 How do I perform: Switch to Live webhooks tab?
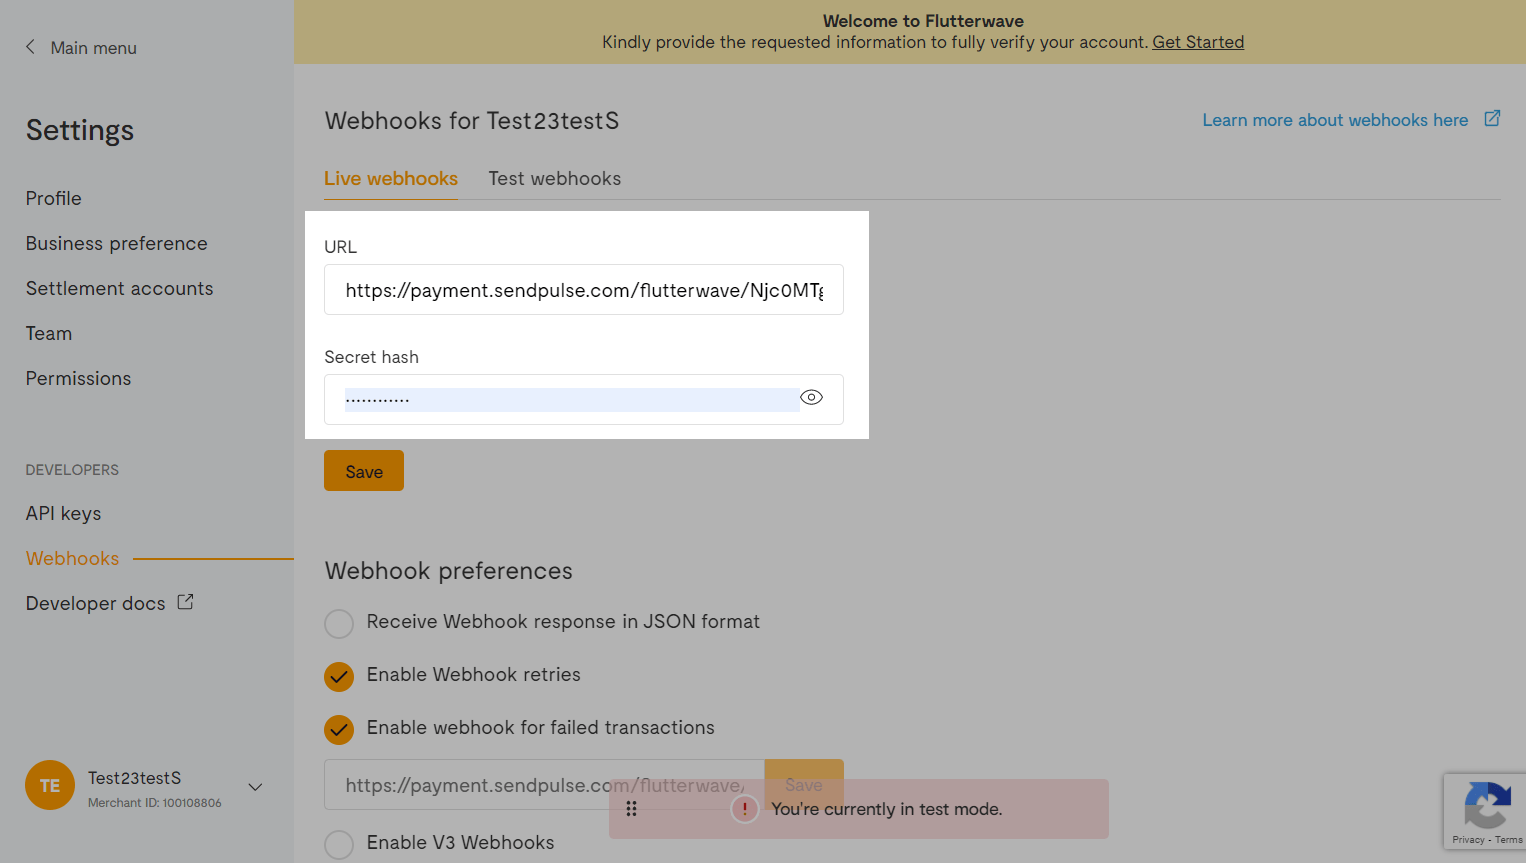coord(391,178)
